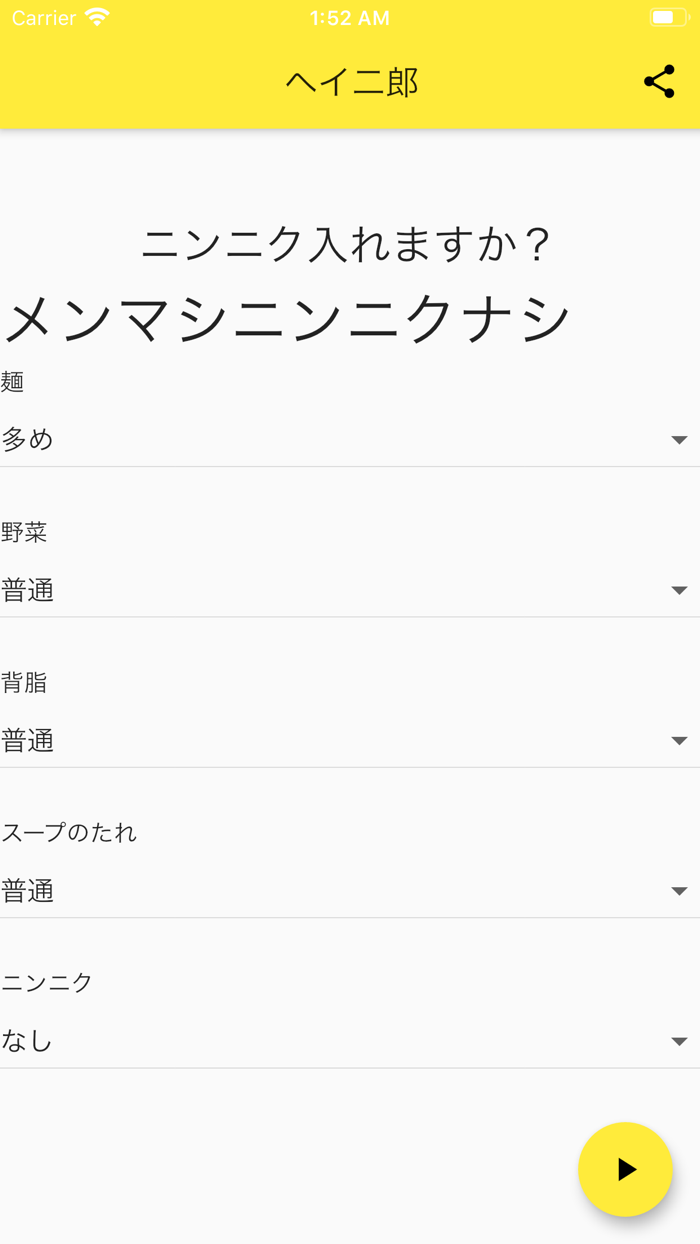The width and height of the screenshot is (700, 1244).
Task: Tap the play triangle inside the floating button
Action: (627, 1169)
